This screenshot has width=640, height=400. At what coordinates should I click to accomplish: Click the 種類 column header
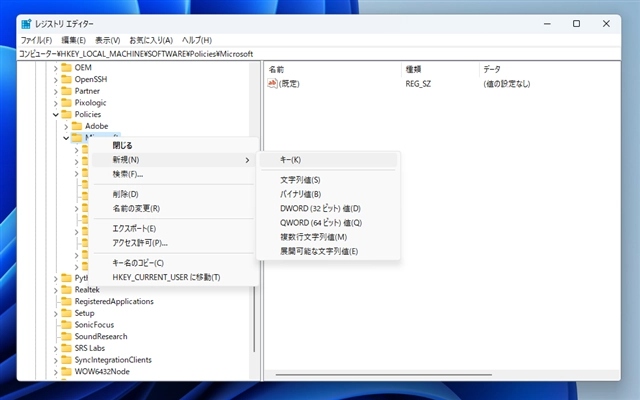point(440,70)
